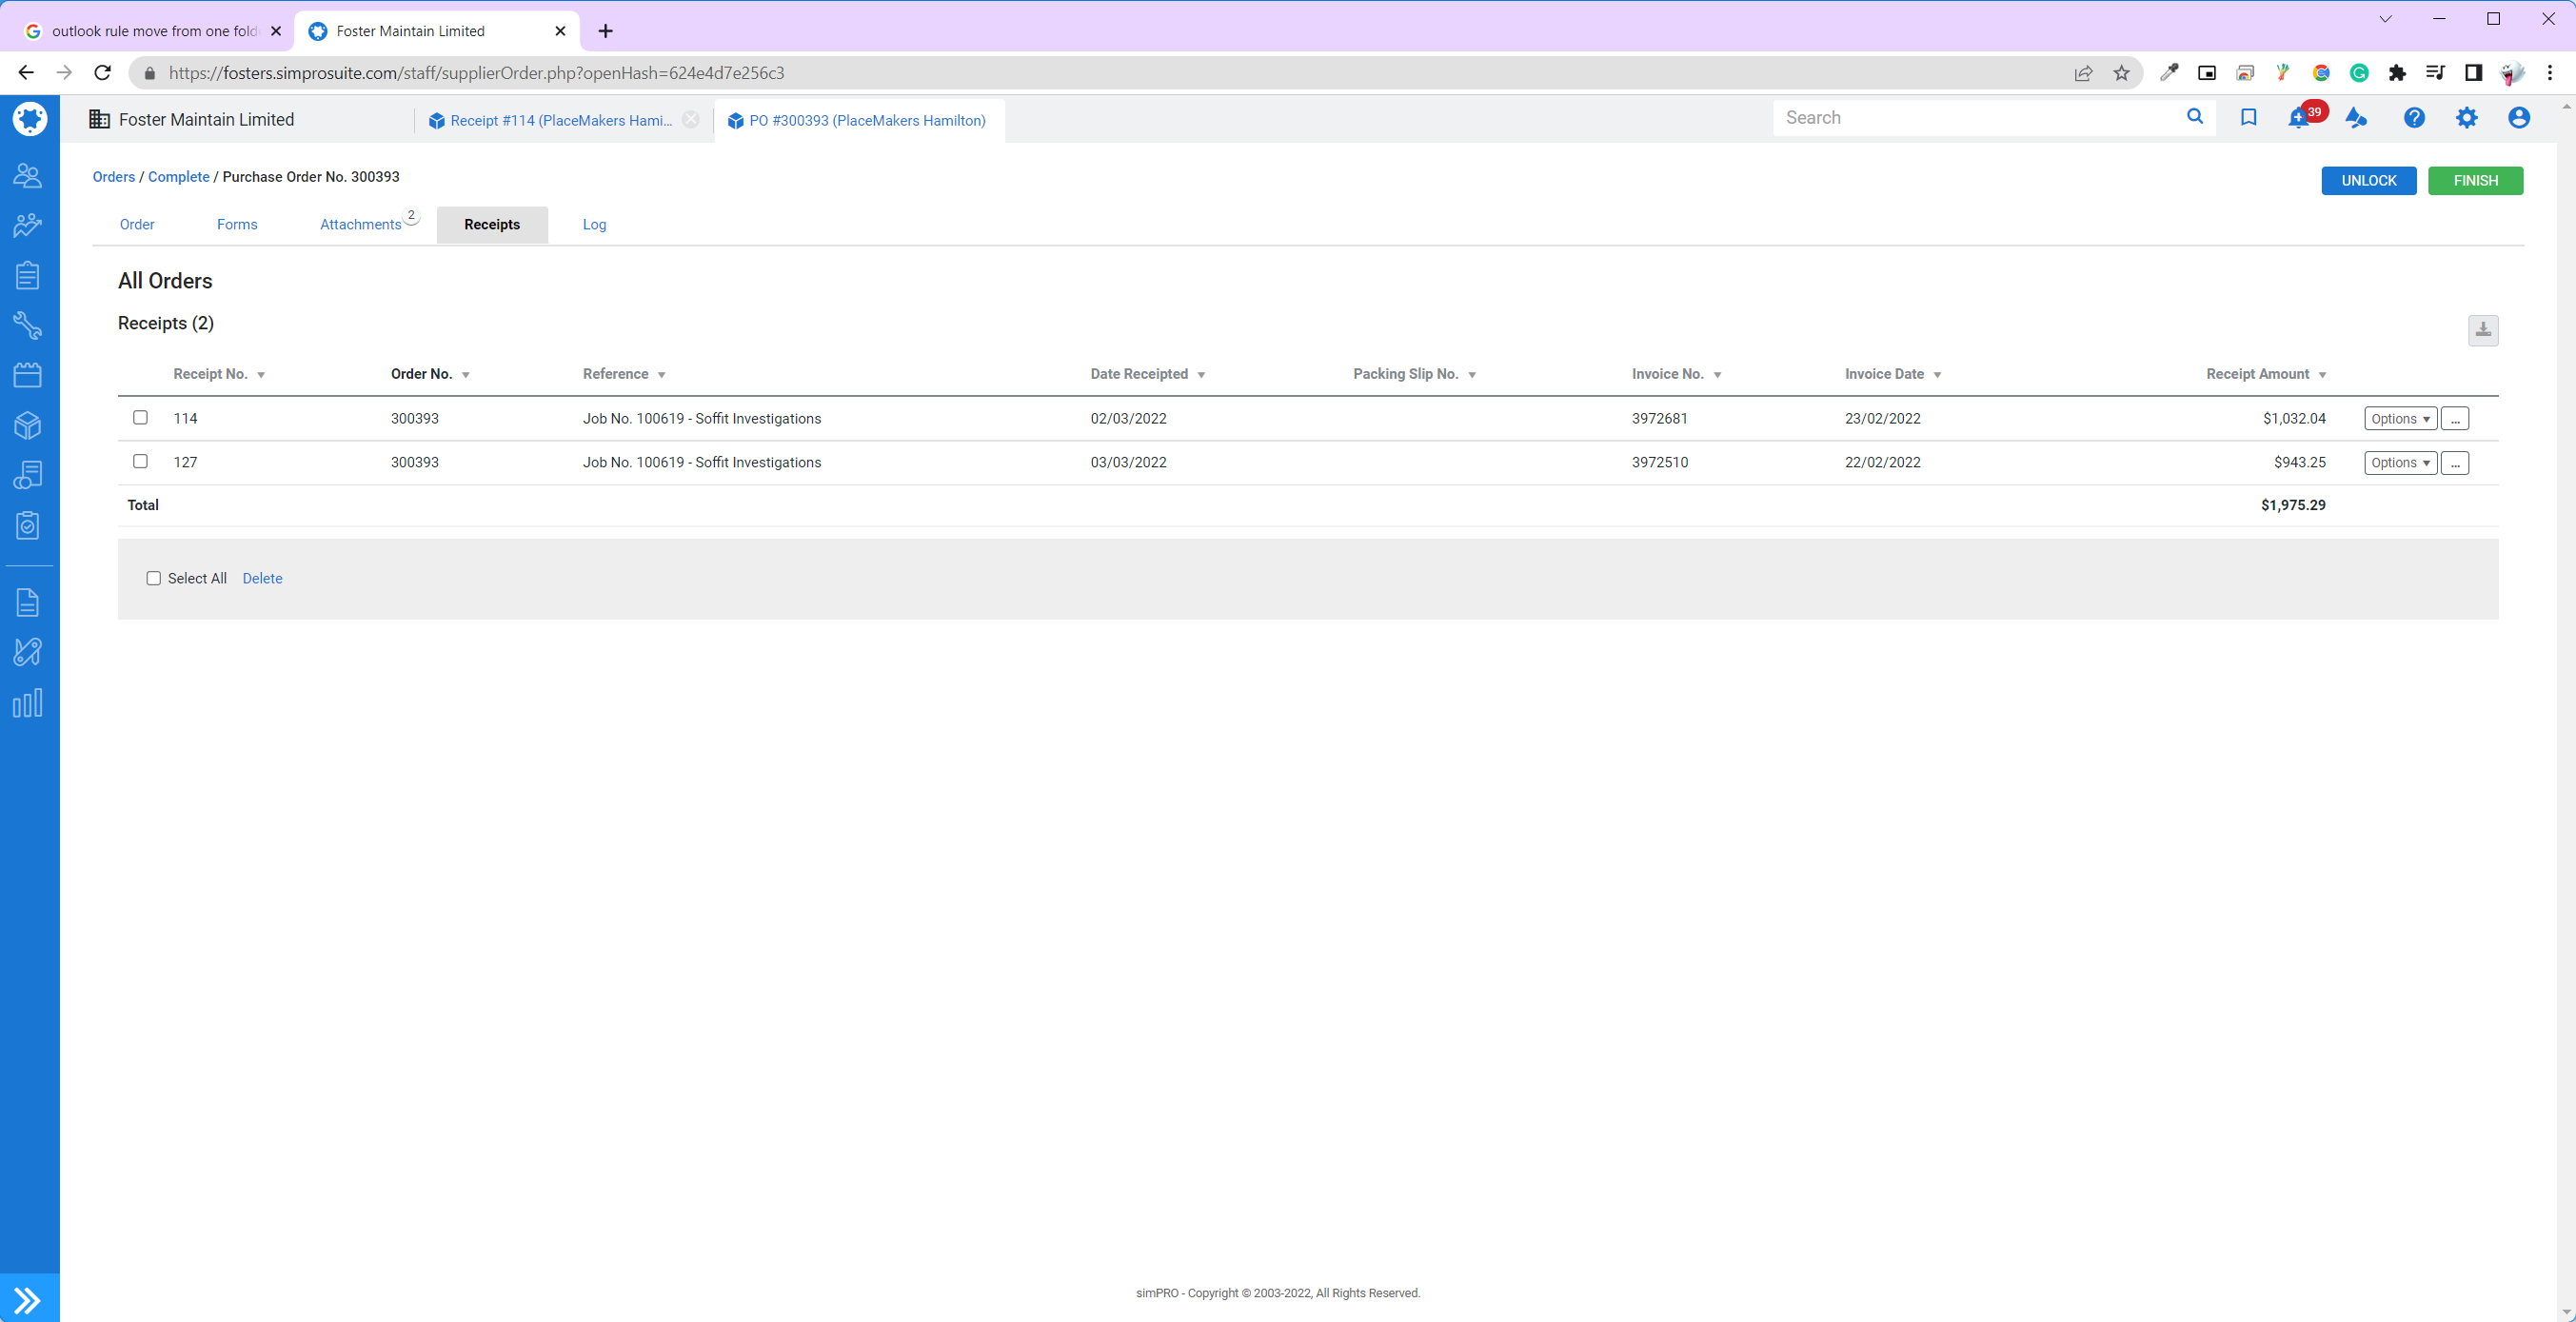Open the user profile icon

click(2519, 118)
